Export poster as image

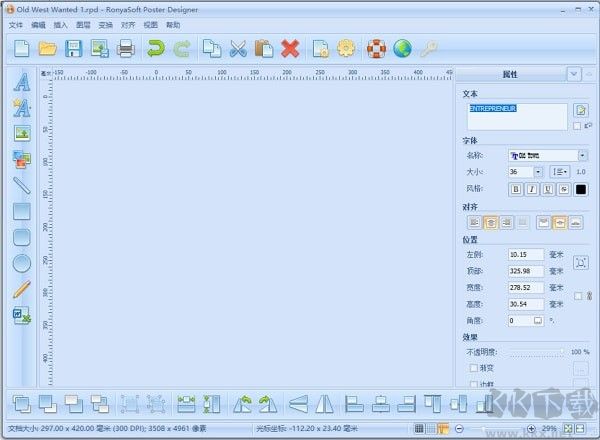pyautogui.click(x=99, y=49)
